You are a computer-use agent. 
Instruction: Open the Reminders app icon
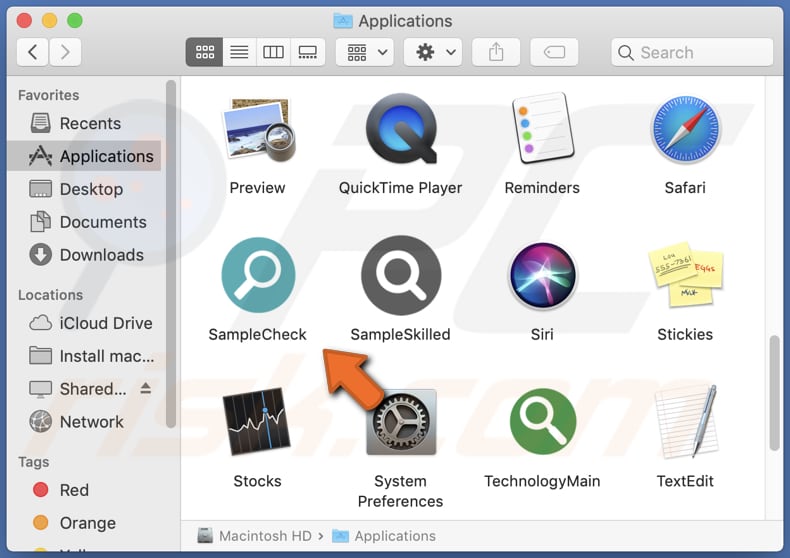click(x=542, y=129)
